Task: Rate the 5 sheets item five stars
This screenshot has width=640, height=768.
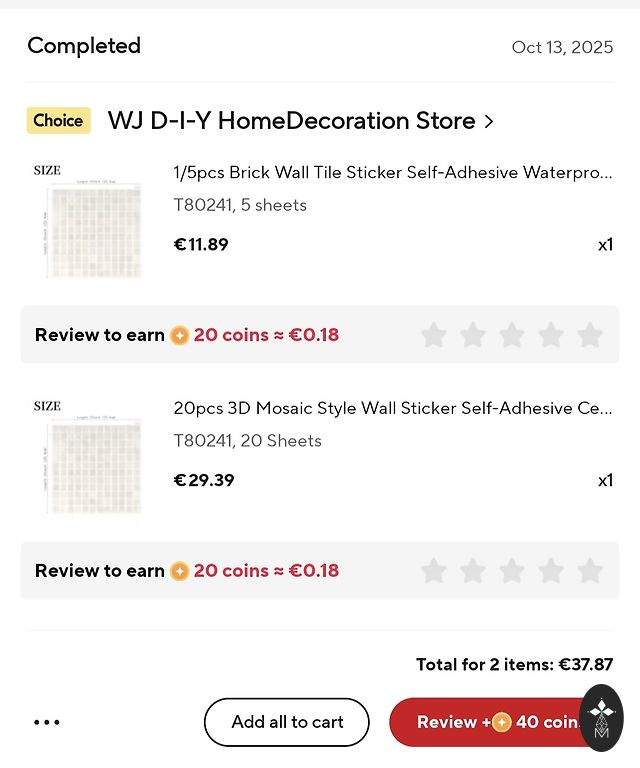Action: (590, 335)
